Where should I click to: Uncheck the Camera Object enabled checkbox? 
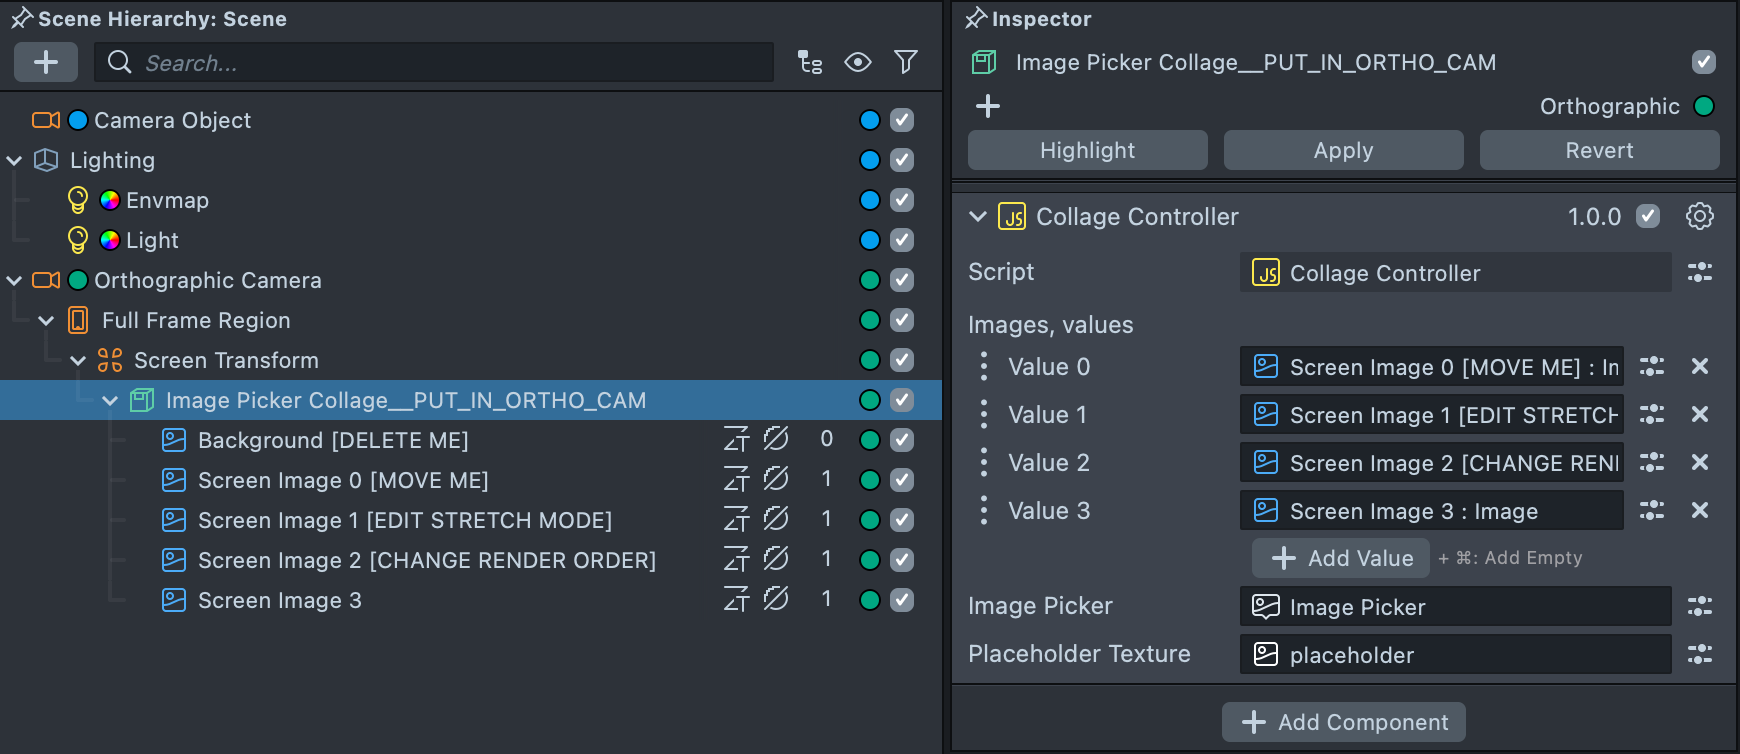pos(902,120)
